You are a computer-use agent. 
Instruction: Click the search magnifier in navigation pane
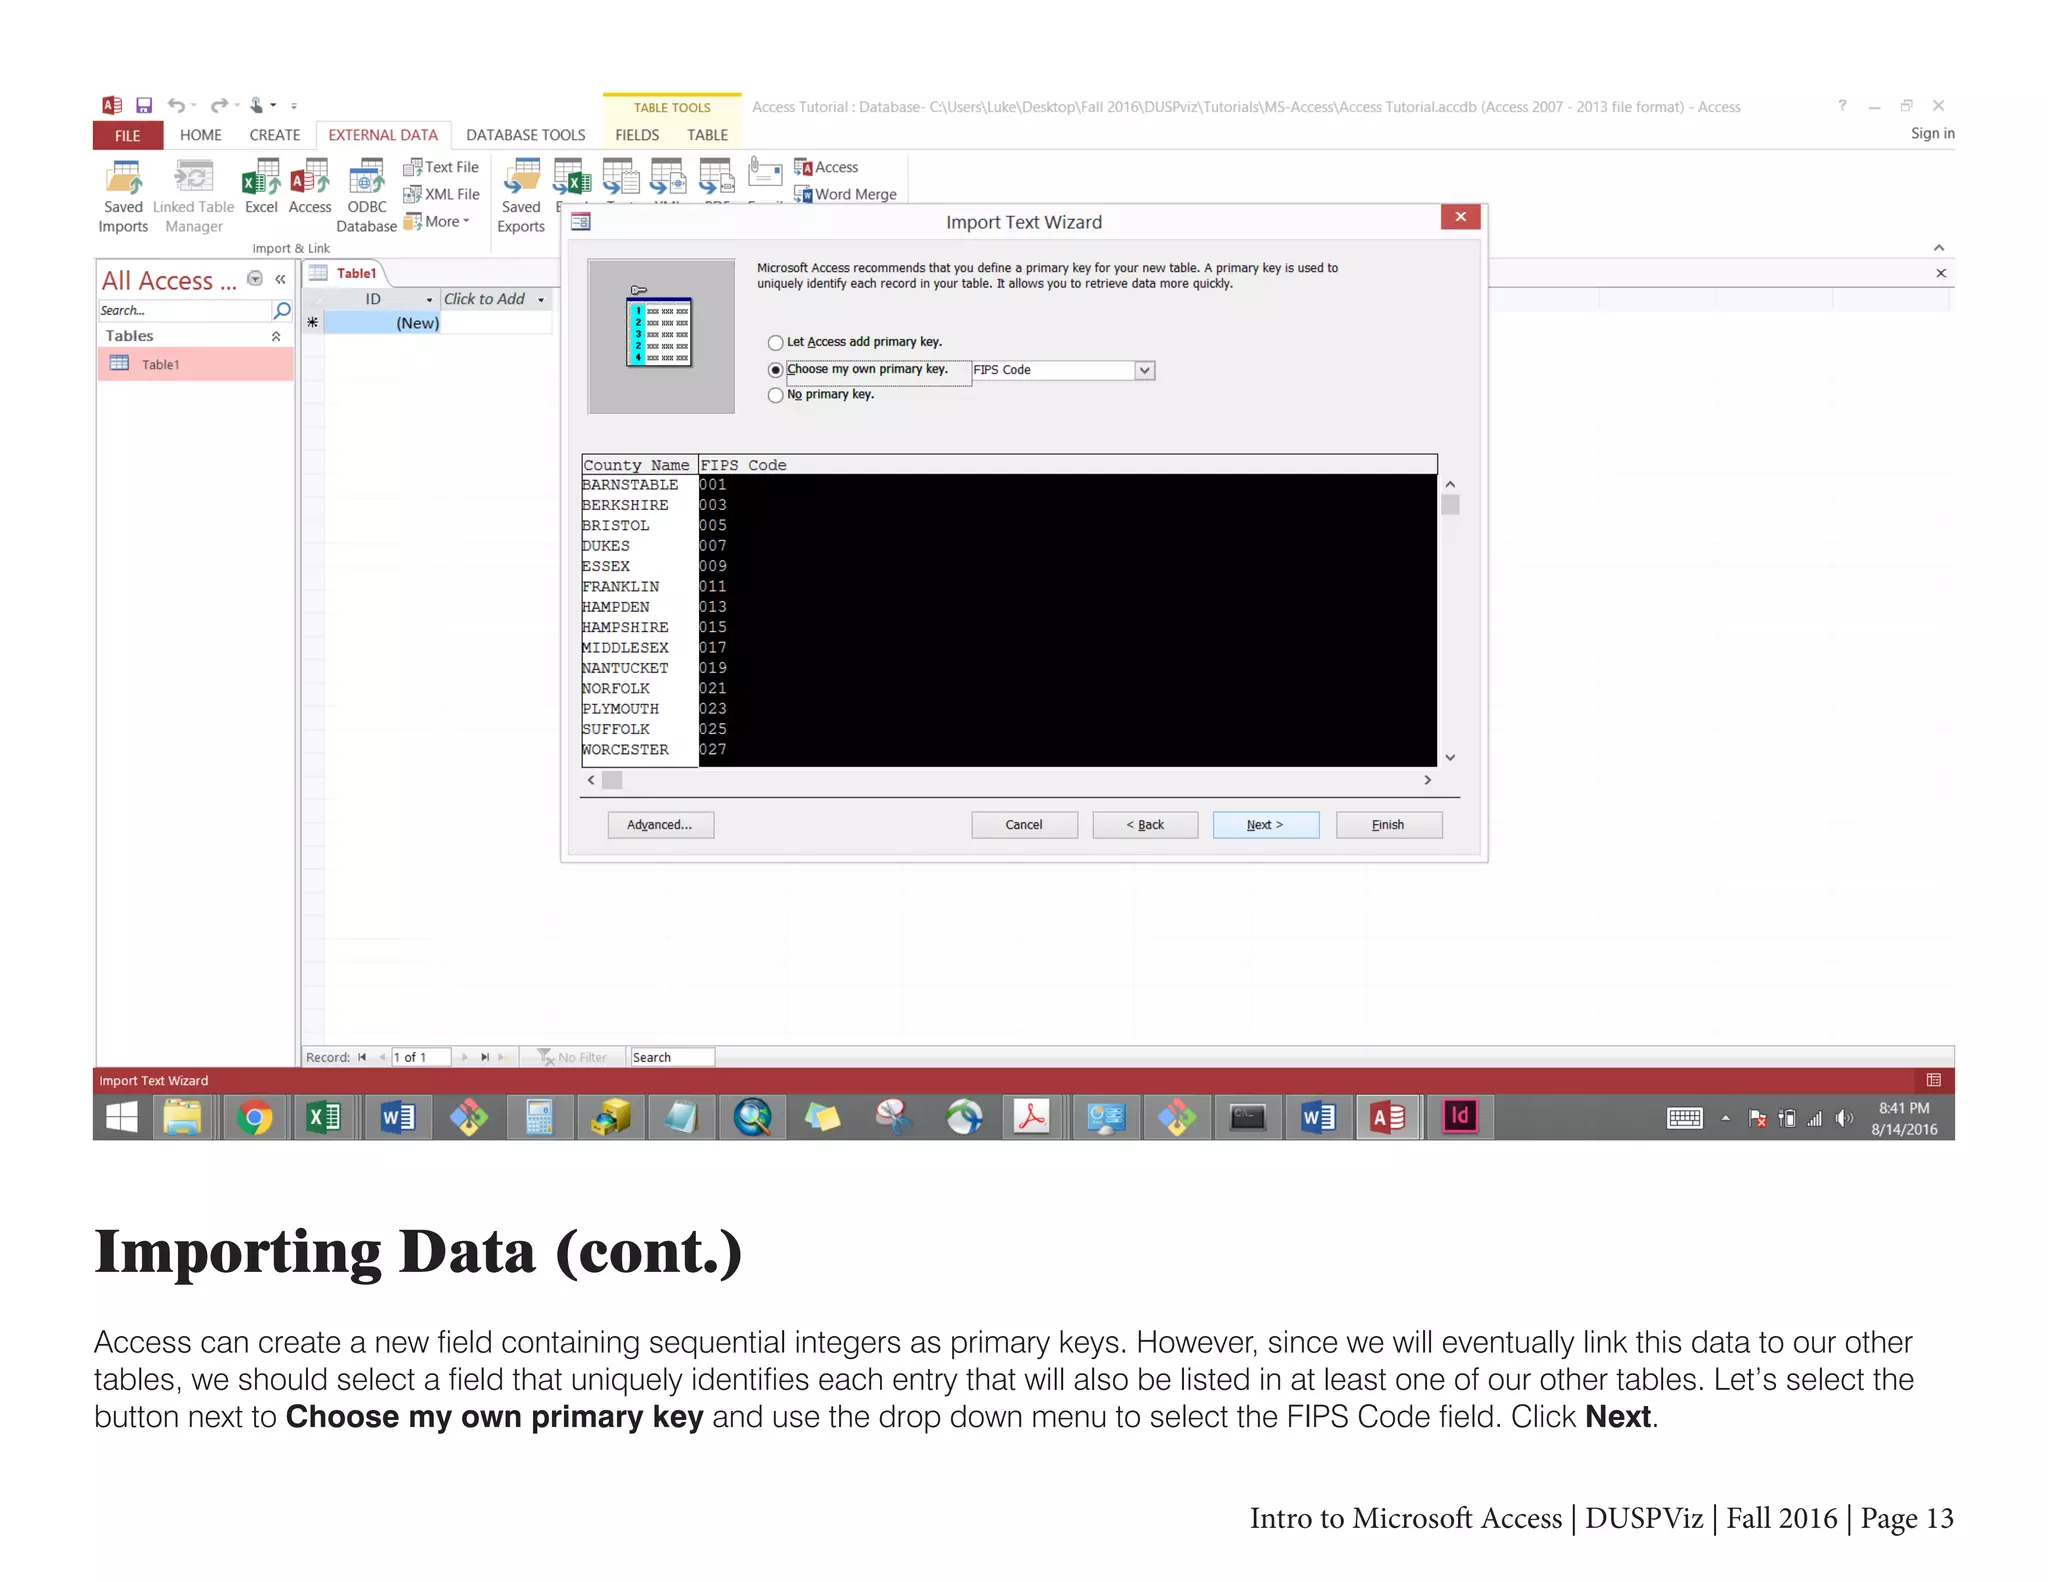(282, 311)
